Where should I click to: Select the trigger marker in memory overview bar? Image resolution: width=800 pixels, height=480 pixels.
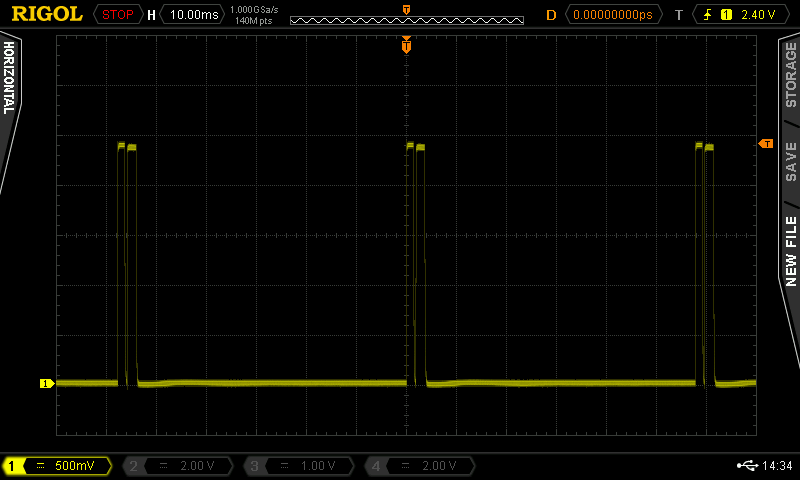[407, 10]
